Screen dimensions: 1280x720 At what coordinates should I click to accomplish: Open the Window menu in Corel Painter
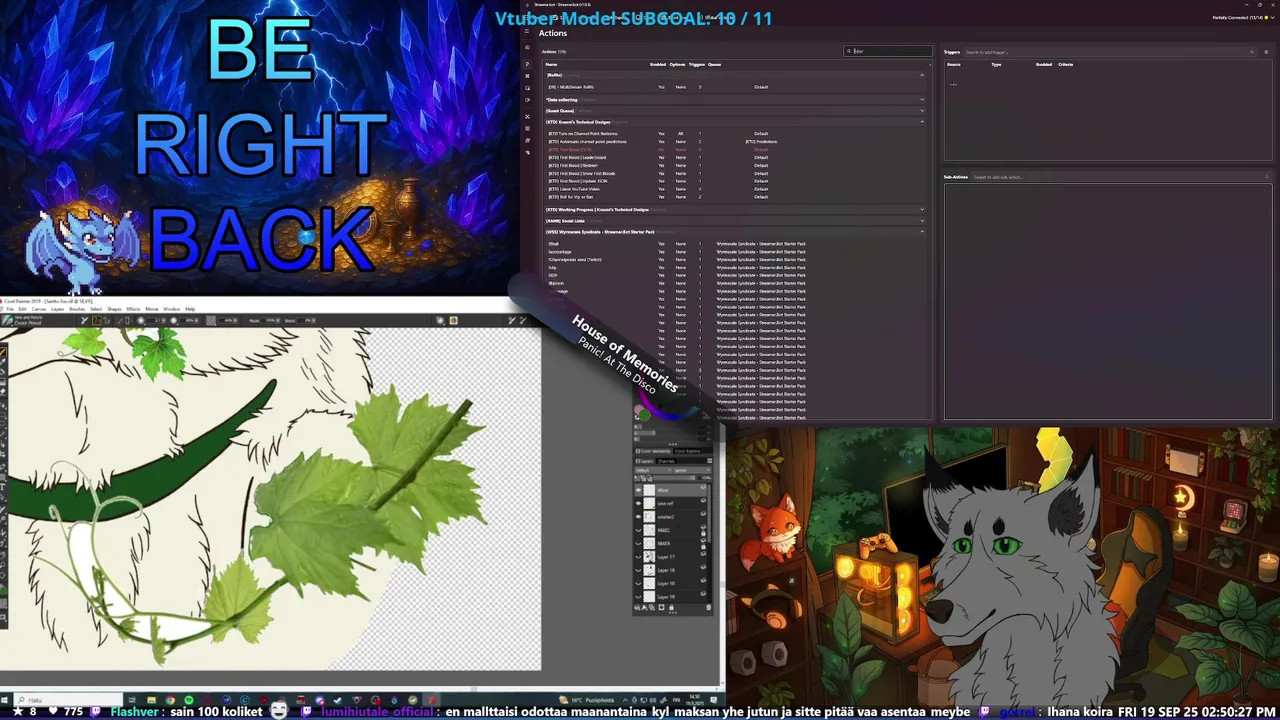(172, 309)
